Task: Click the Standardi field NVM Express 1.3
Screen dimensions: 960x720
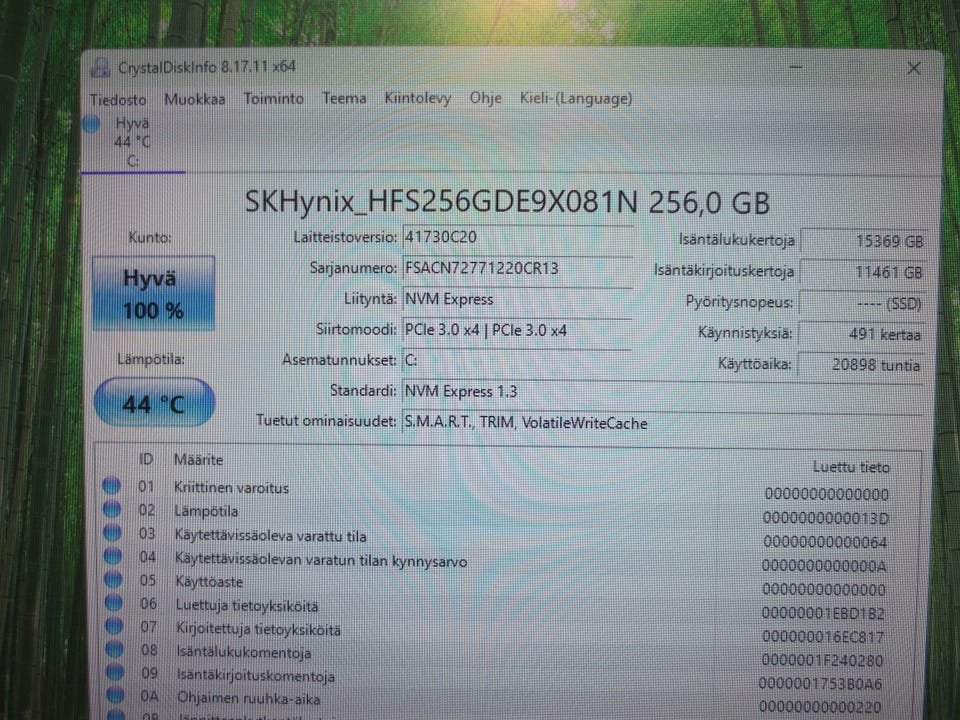Action: pos(662,392)
